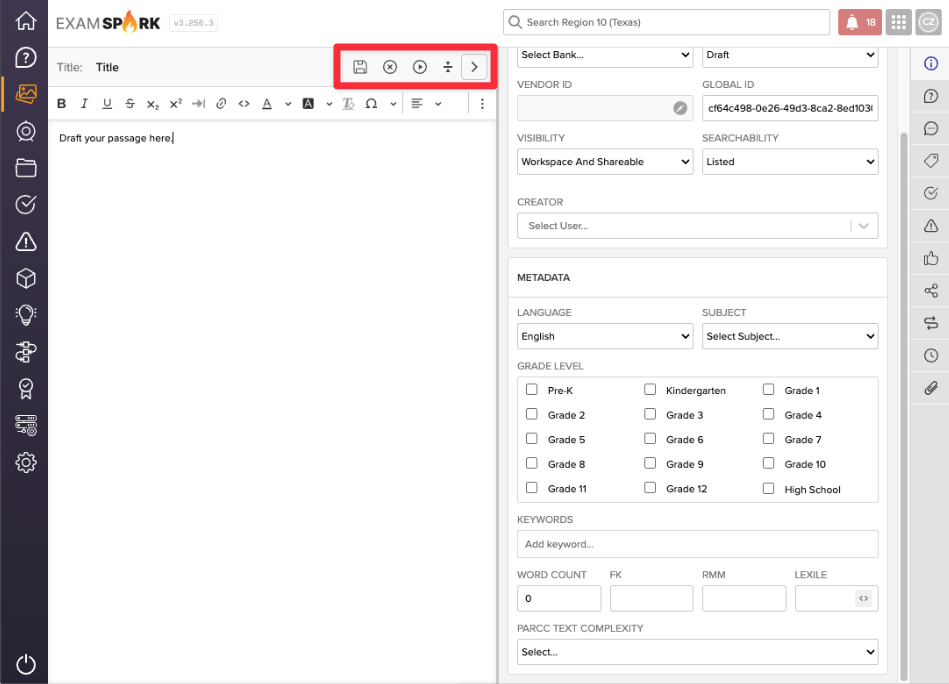Open the Searchability Listed dropdown

pos(790,162)
